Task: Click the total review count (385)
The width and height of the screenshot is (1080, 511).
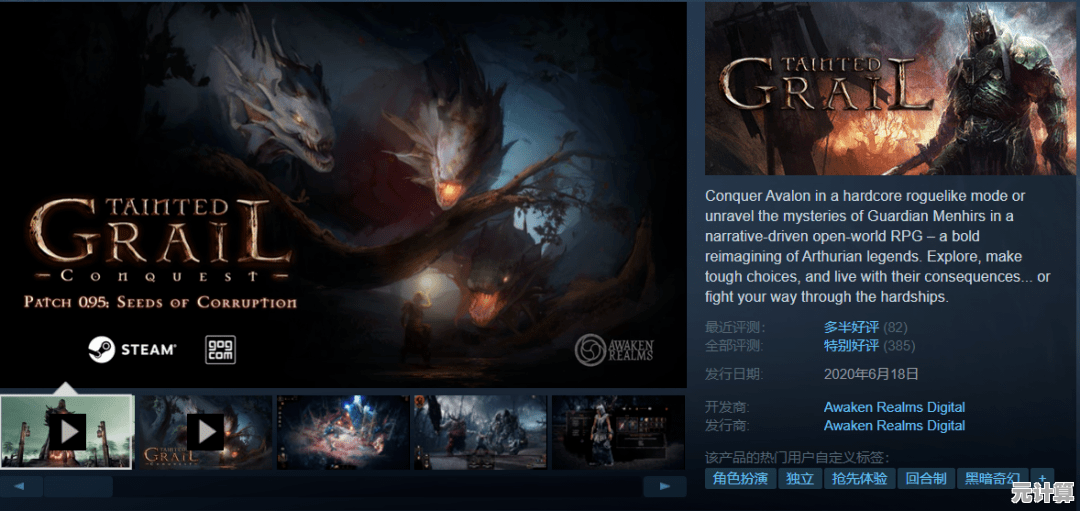Action: pos(899,345)
